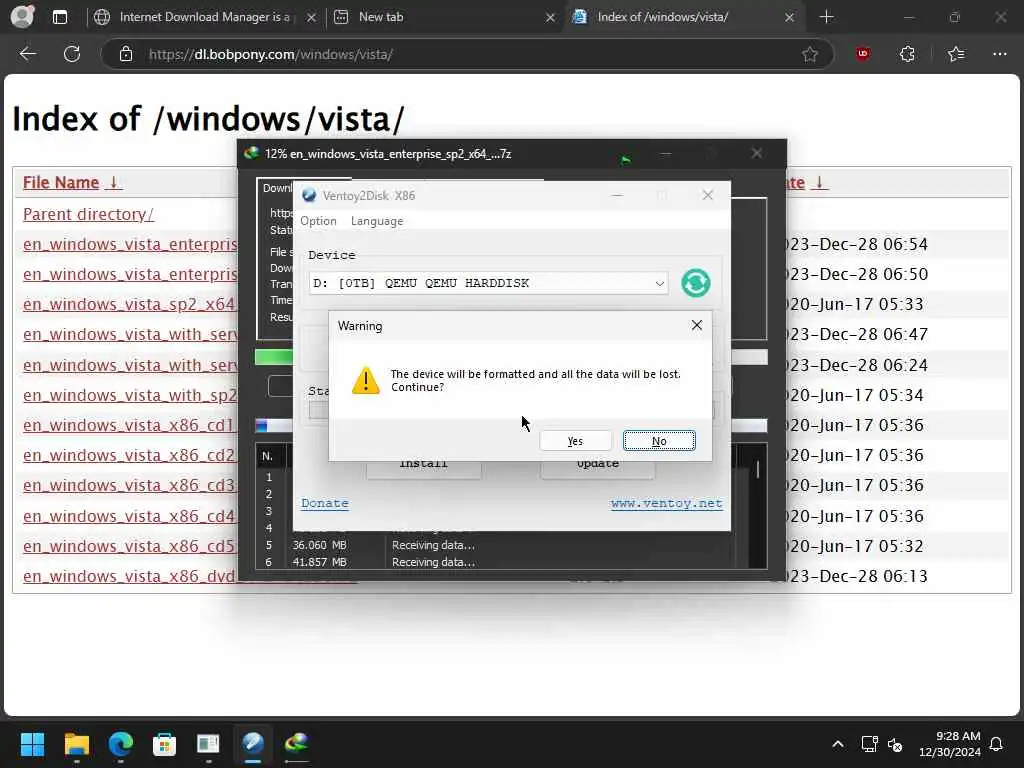The height and width of the screenshot is (768, 1024).
Task: Open the muted volume tray icon
Action: 895,744
